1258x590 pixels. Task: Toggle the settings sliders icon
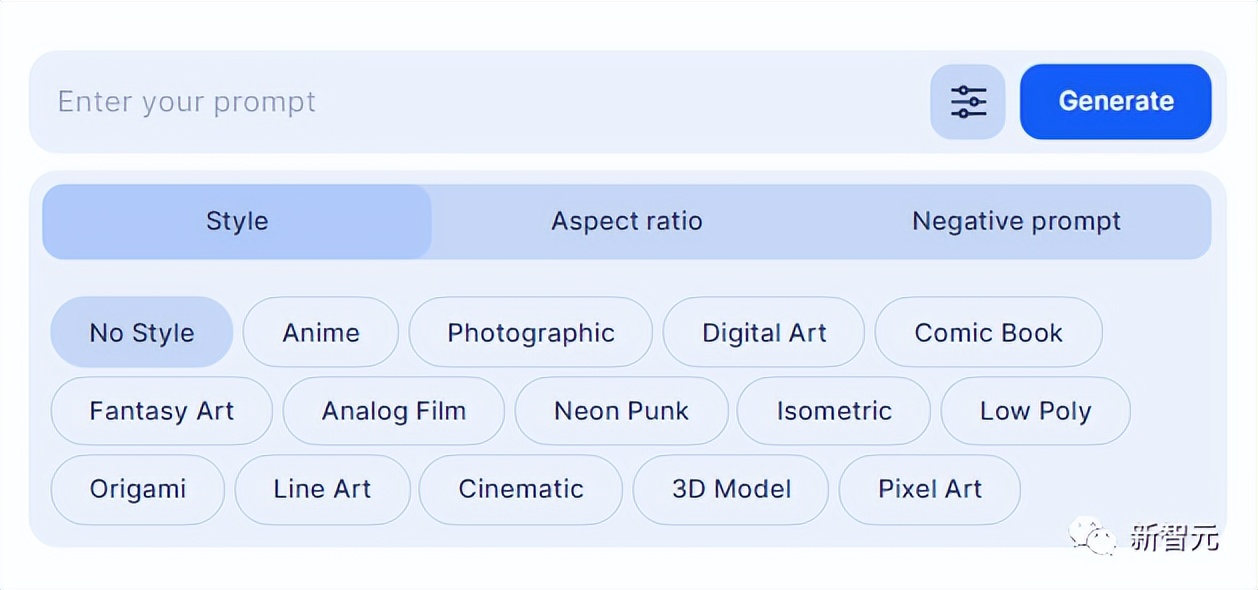(967, 102)
